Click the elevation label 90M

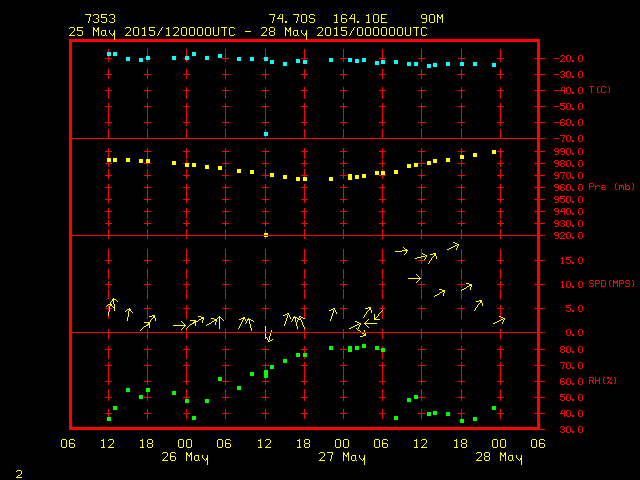[x=433, y=19]
